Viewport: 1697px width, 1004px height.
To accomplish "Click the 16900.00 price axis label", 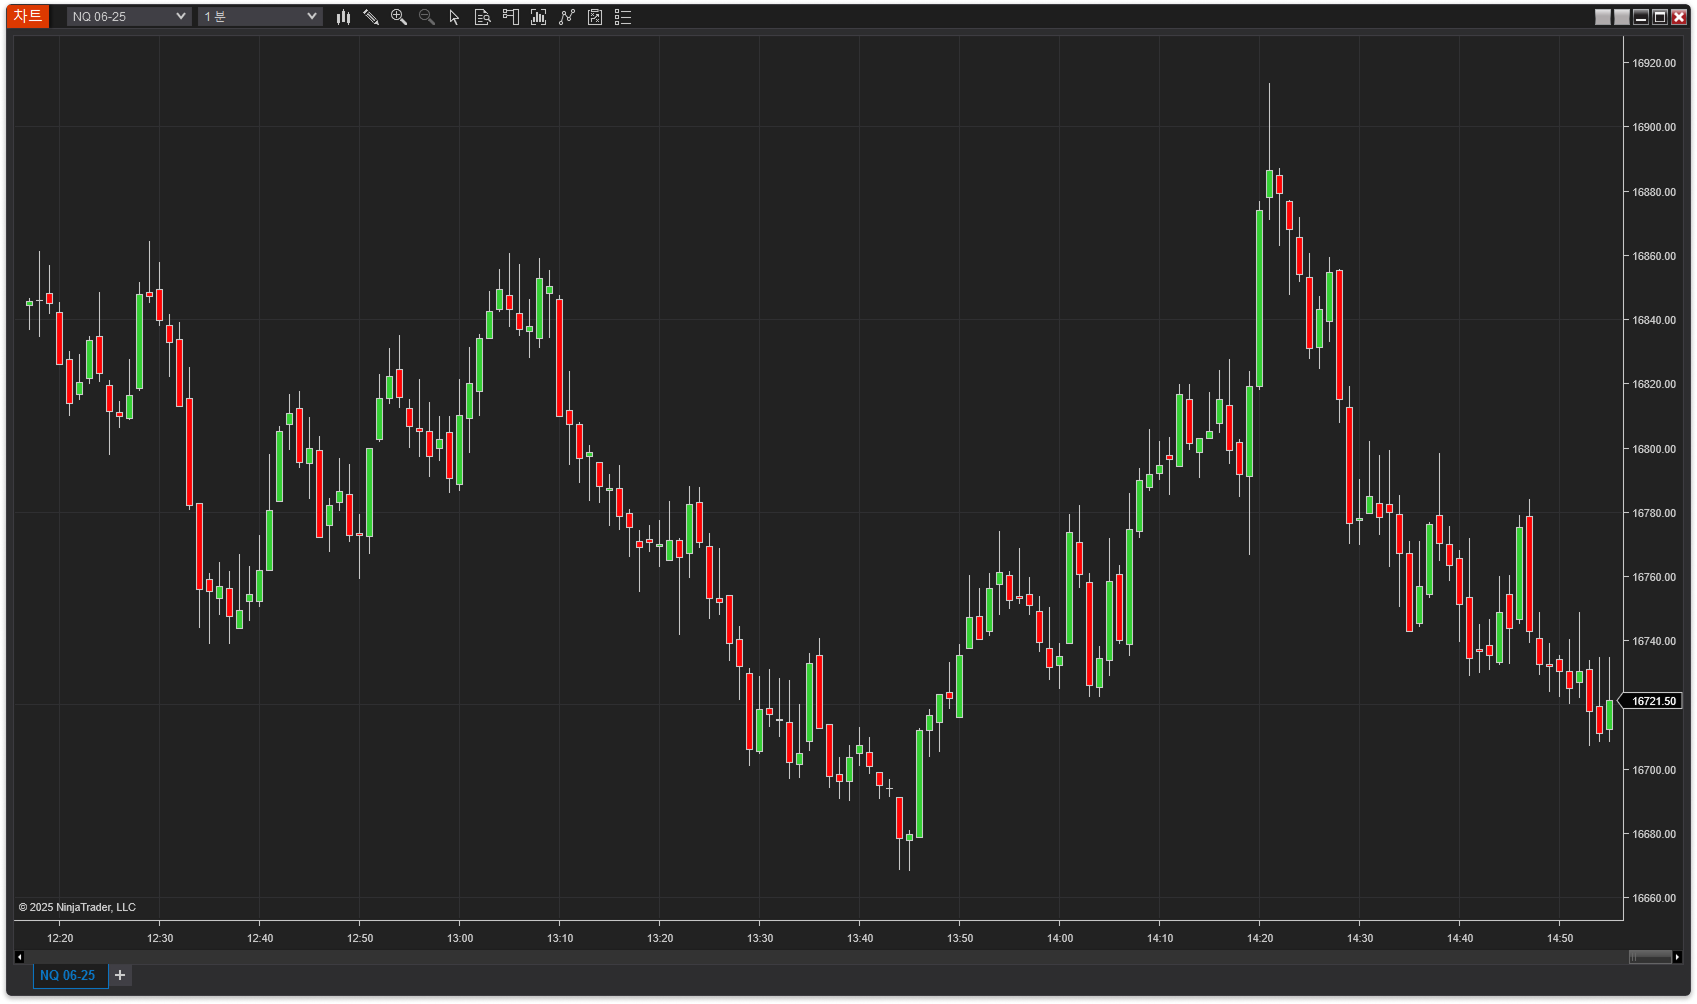I will click(1654, 127).
